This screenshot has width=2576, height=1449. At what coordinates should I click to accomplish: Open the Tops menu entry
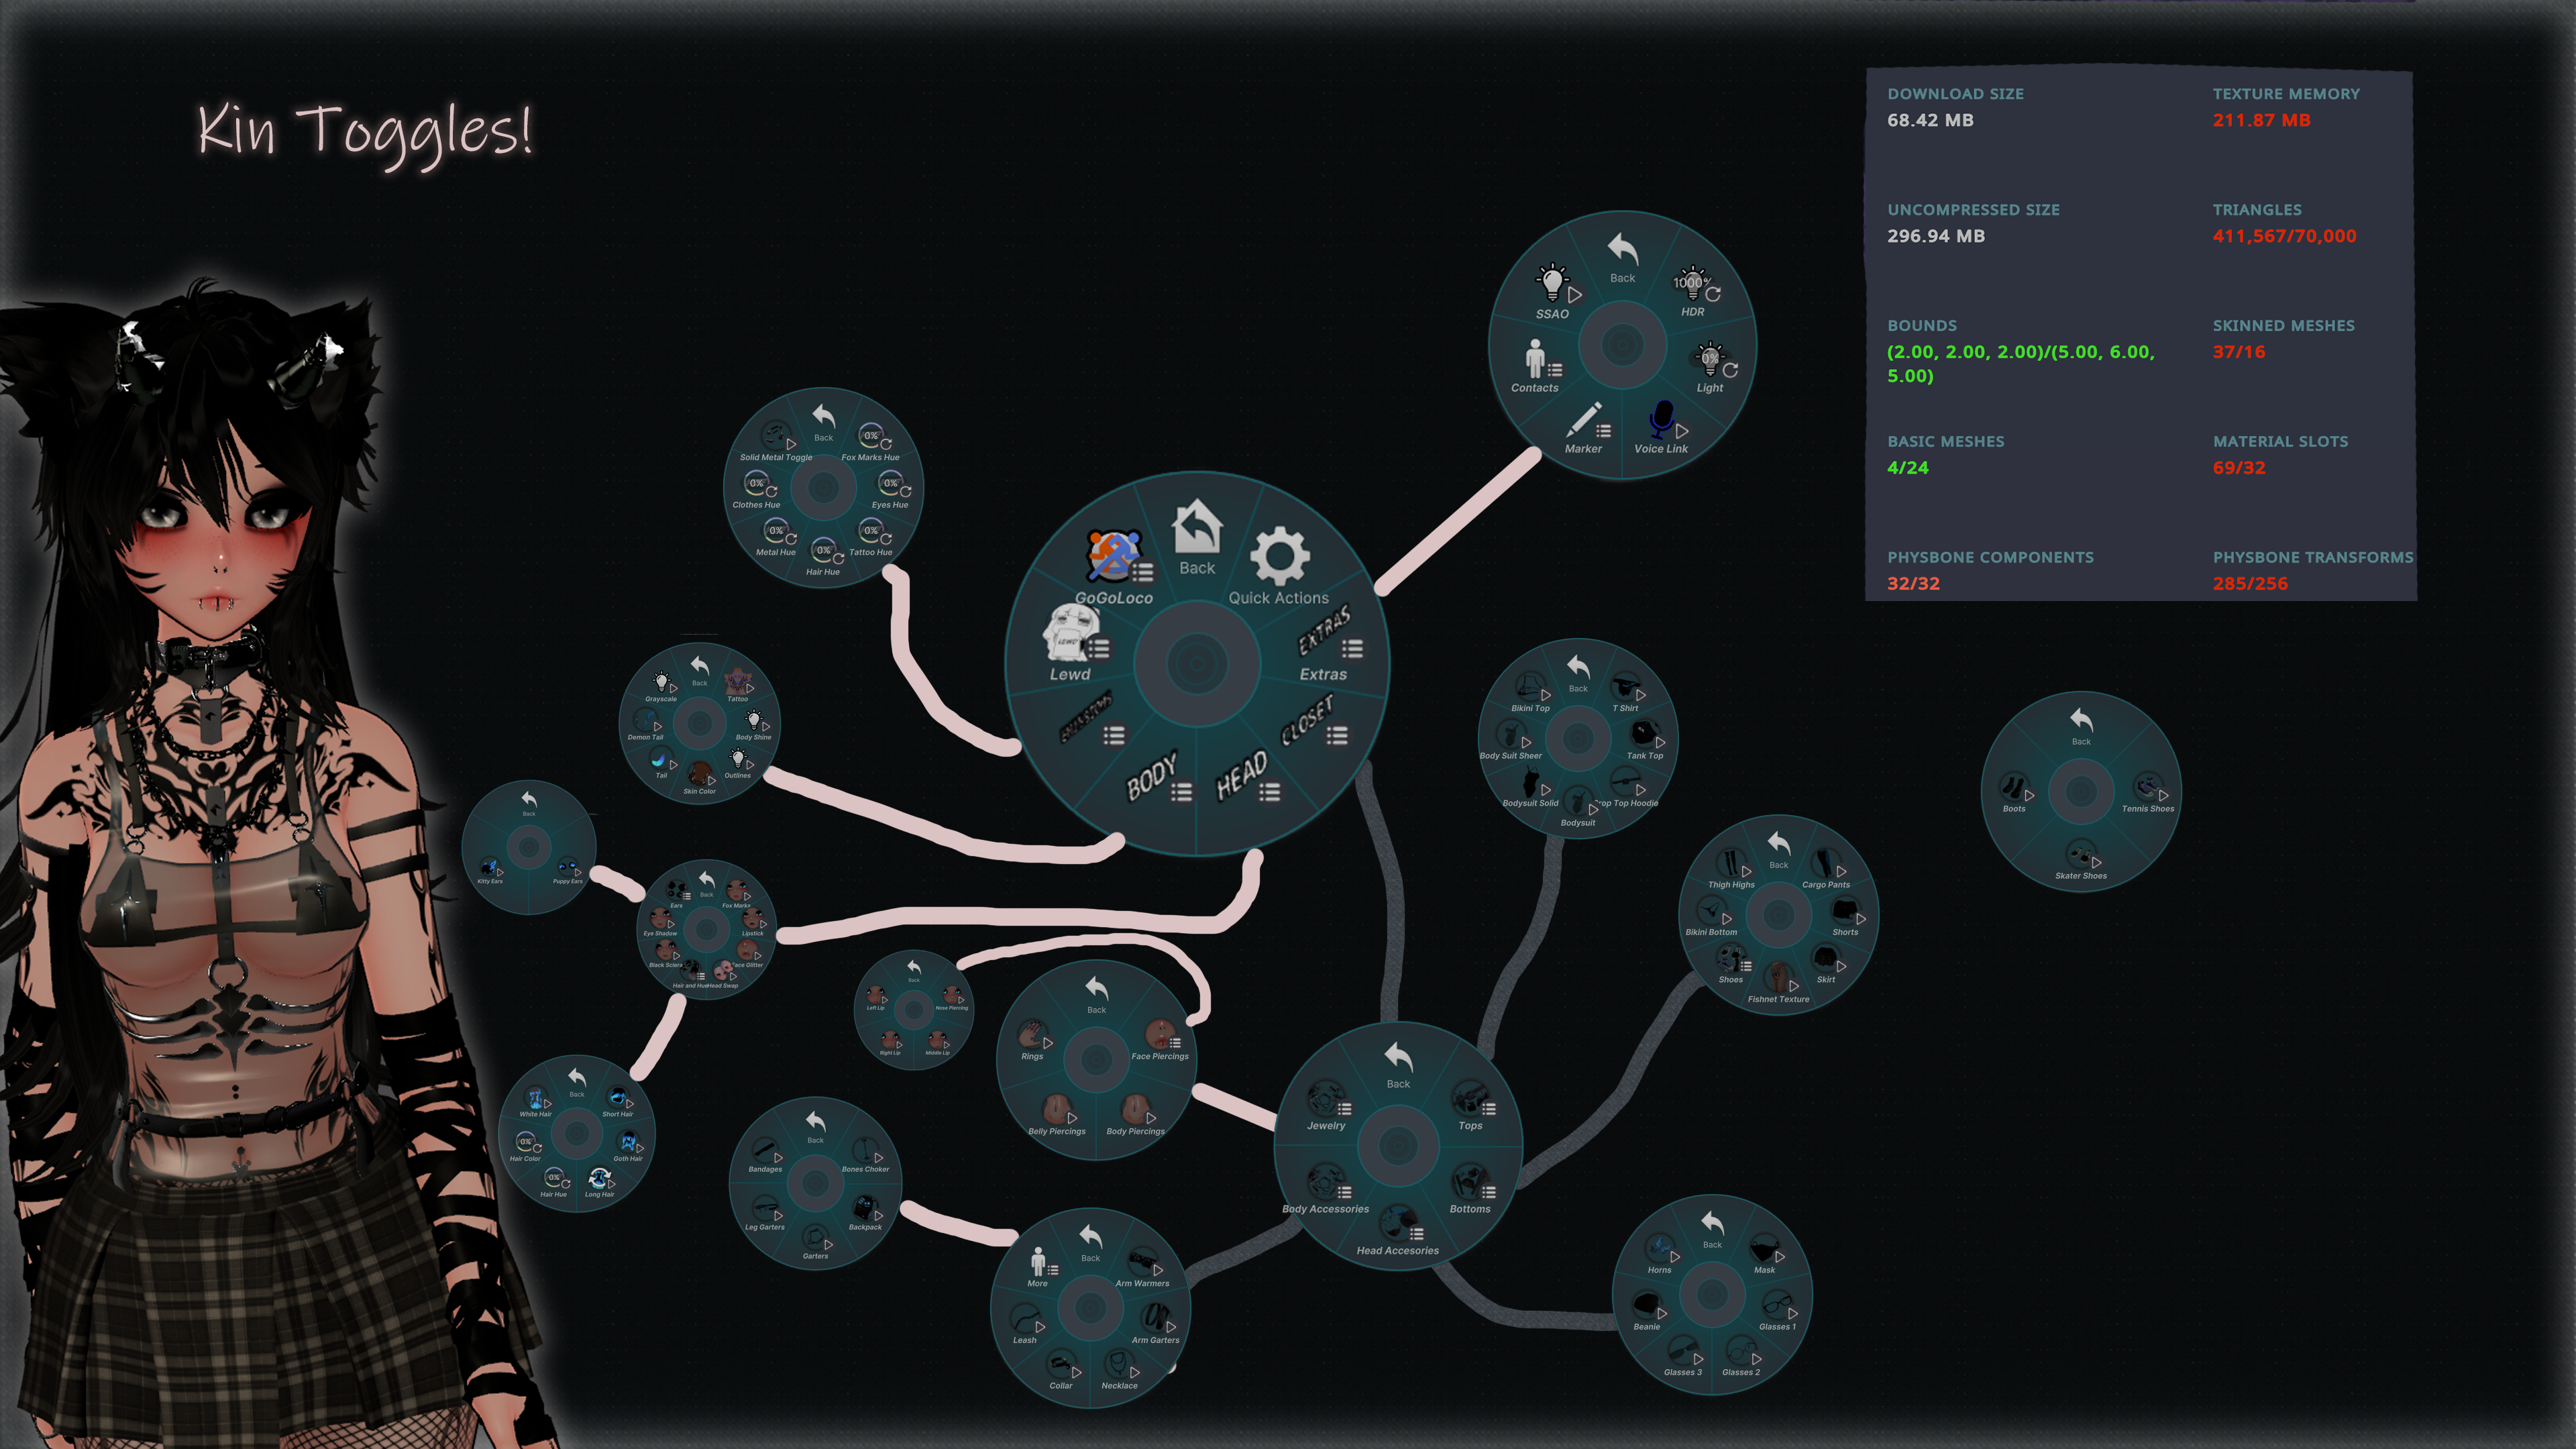pos(1470,1100)
